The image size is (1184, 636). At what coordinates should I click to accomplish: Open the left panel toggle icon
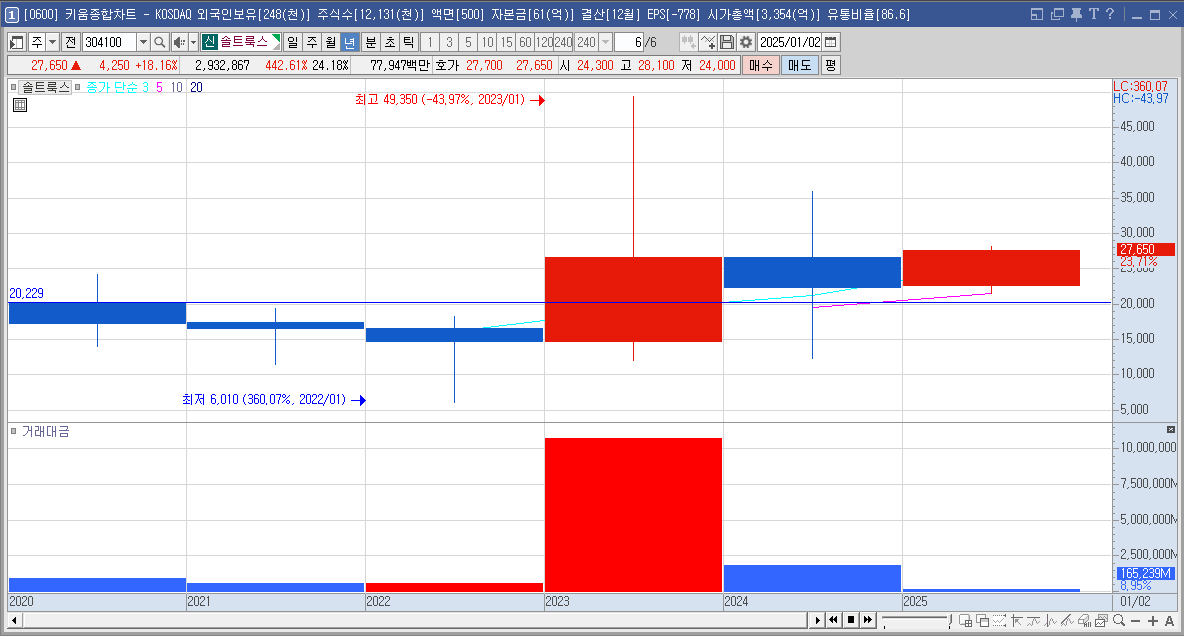(x=17, y=42)
